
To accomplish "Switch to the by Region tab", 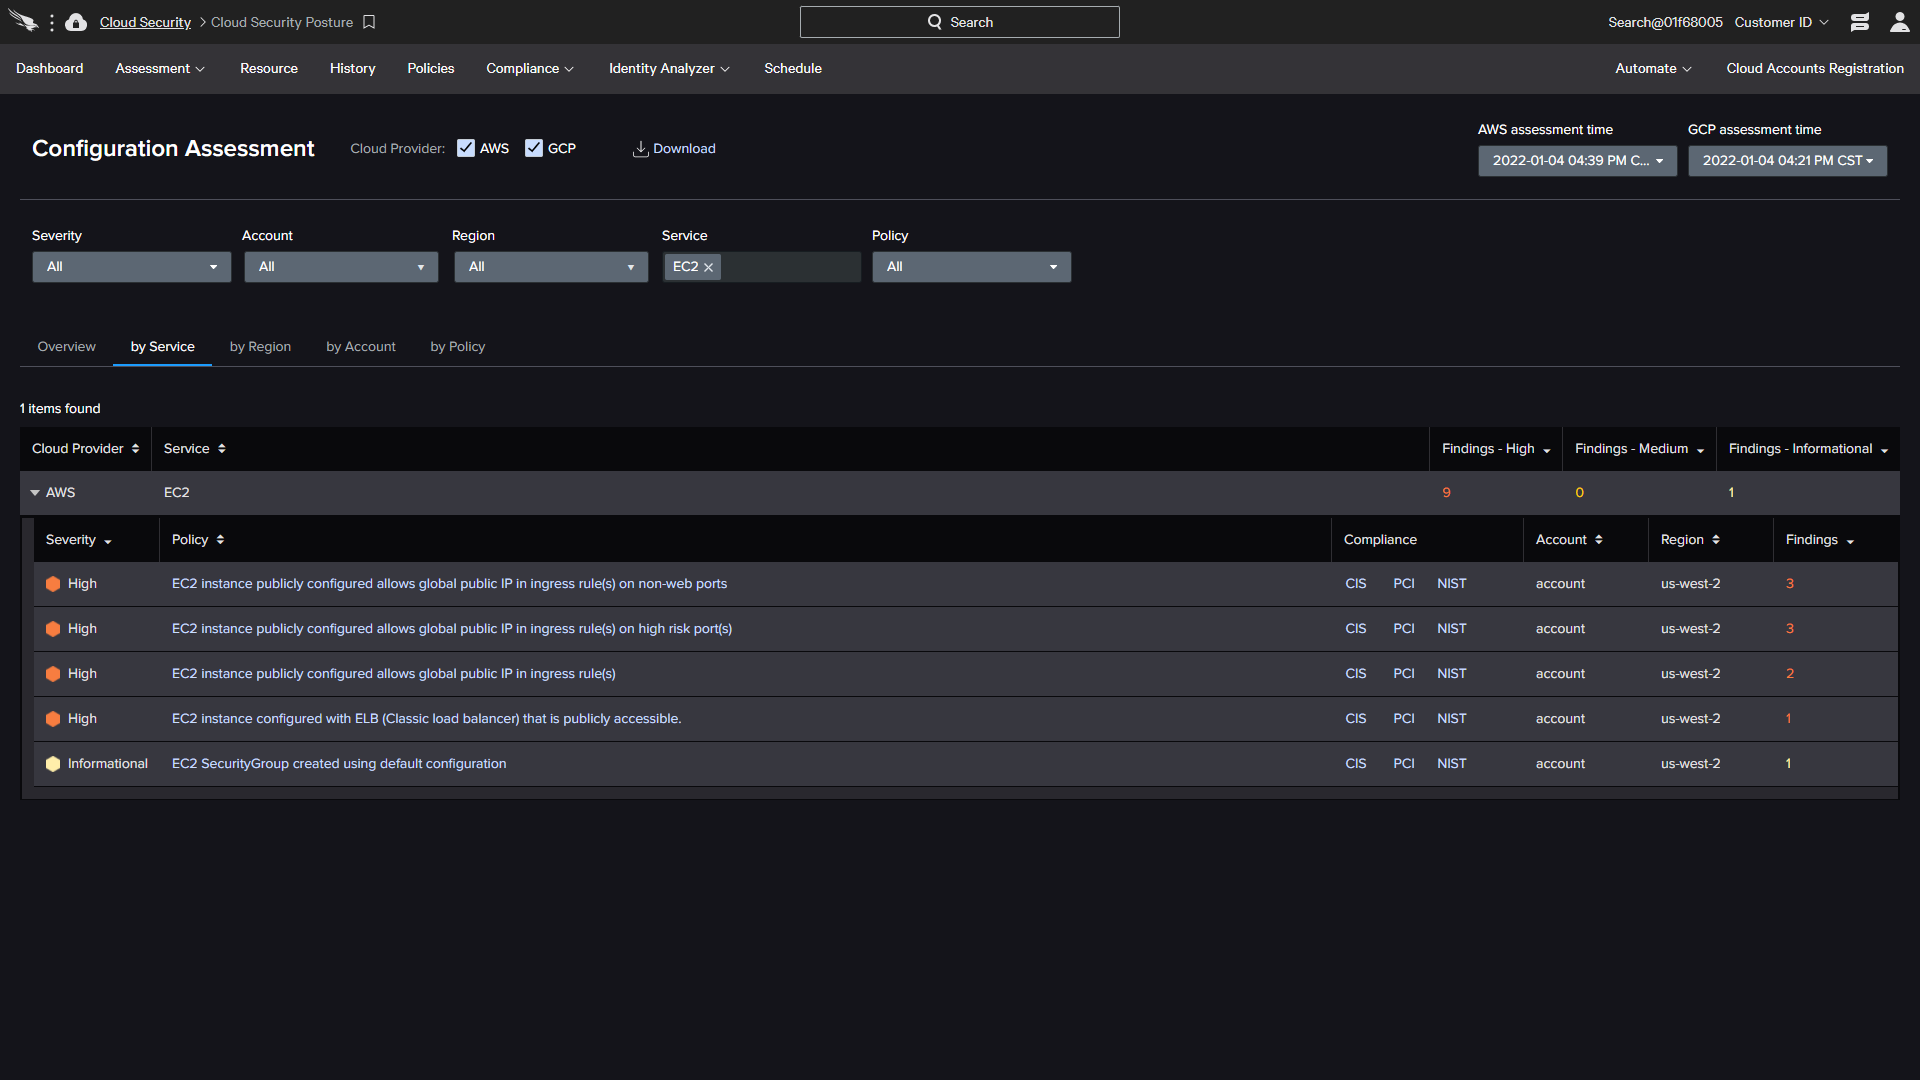I will (260, 347).
